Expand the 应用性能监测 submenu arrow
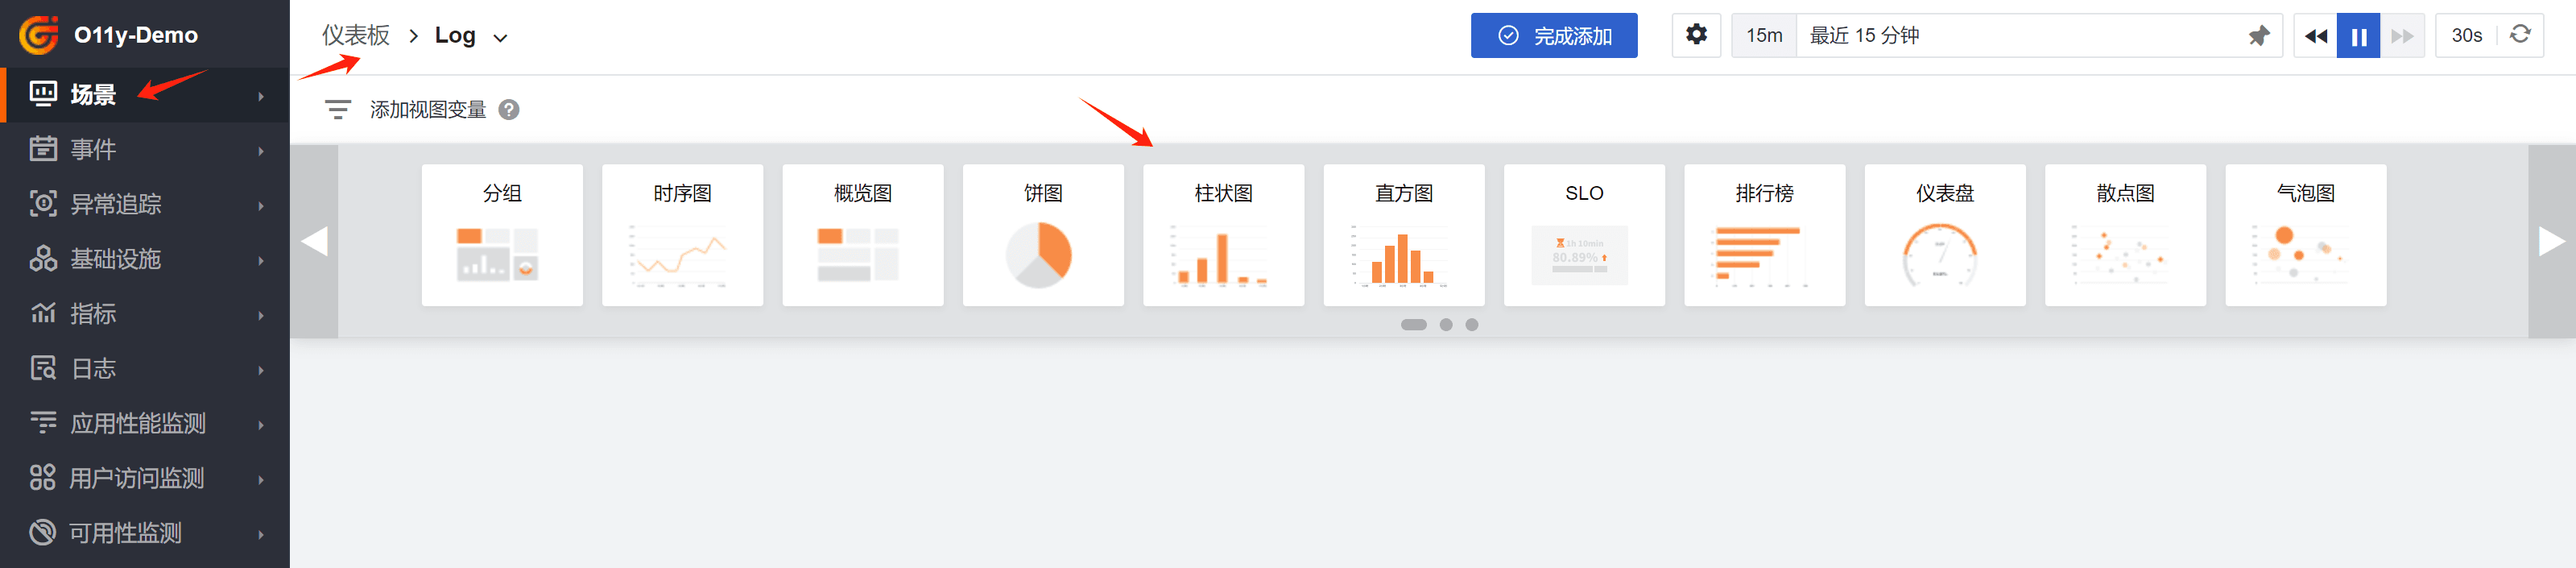2576x568 pixels. 261,425
